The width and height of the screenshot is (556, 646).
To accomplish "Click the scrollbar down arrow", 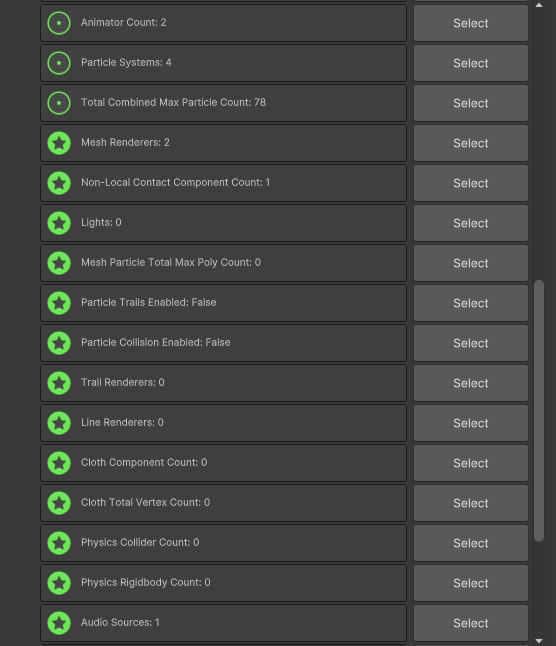I will pos(539,641).
